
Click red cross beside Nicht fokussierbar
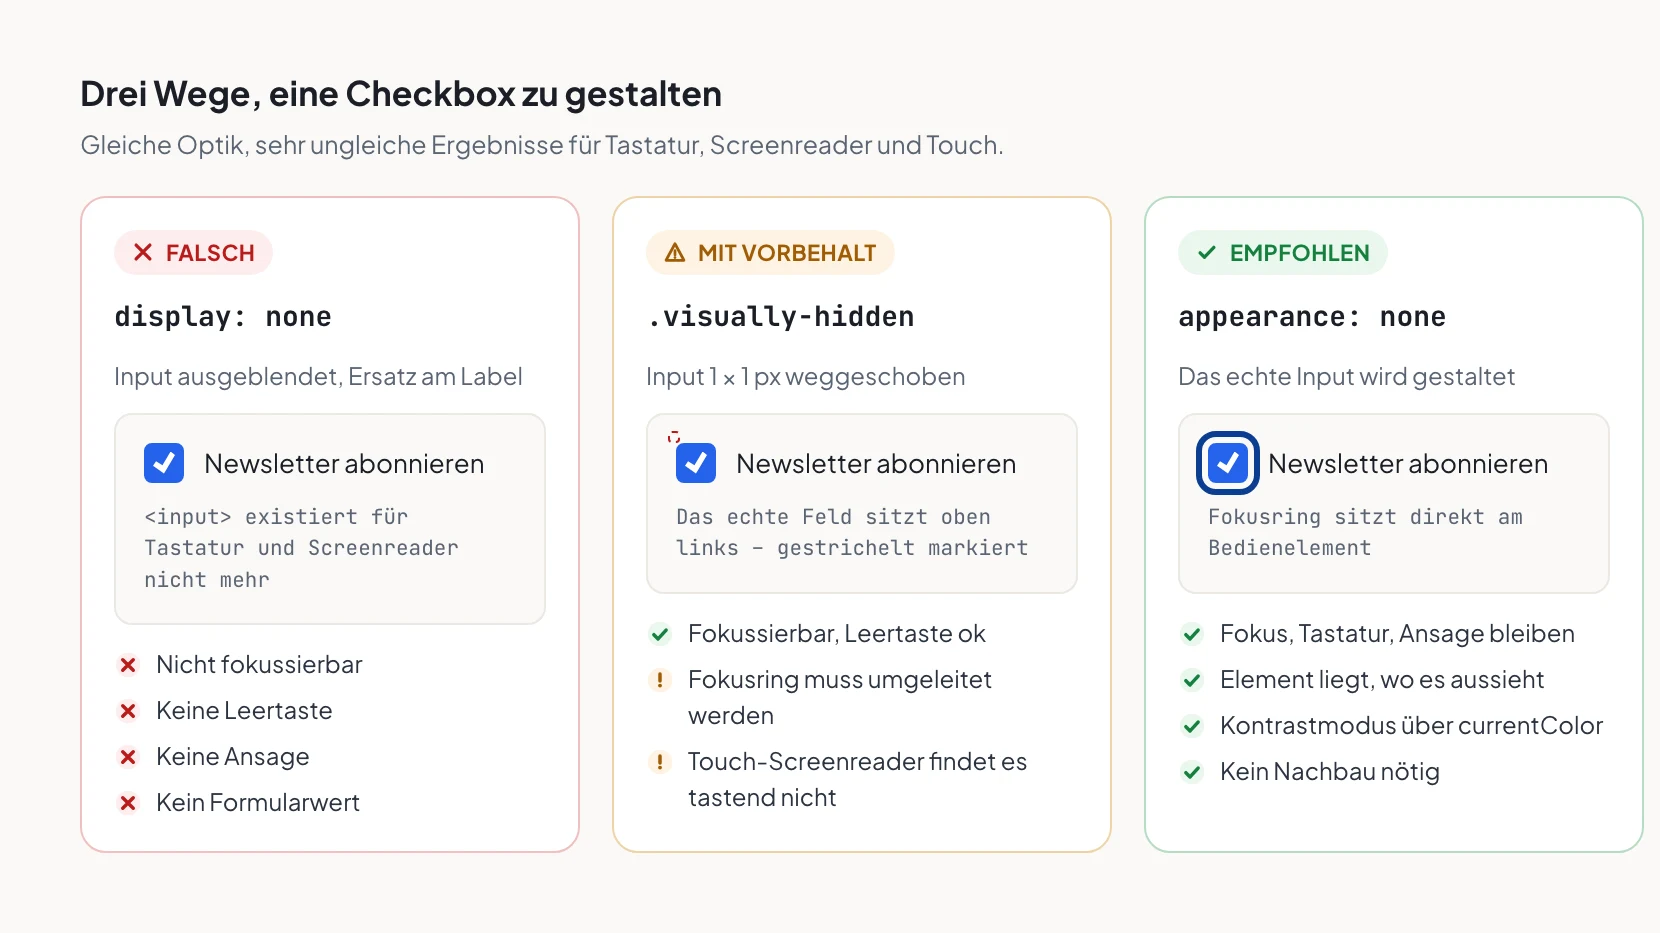tap(128, 665)
